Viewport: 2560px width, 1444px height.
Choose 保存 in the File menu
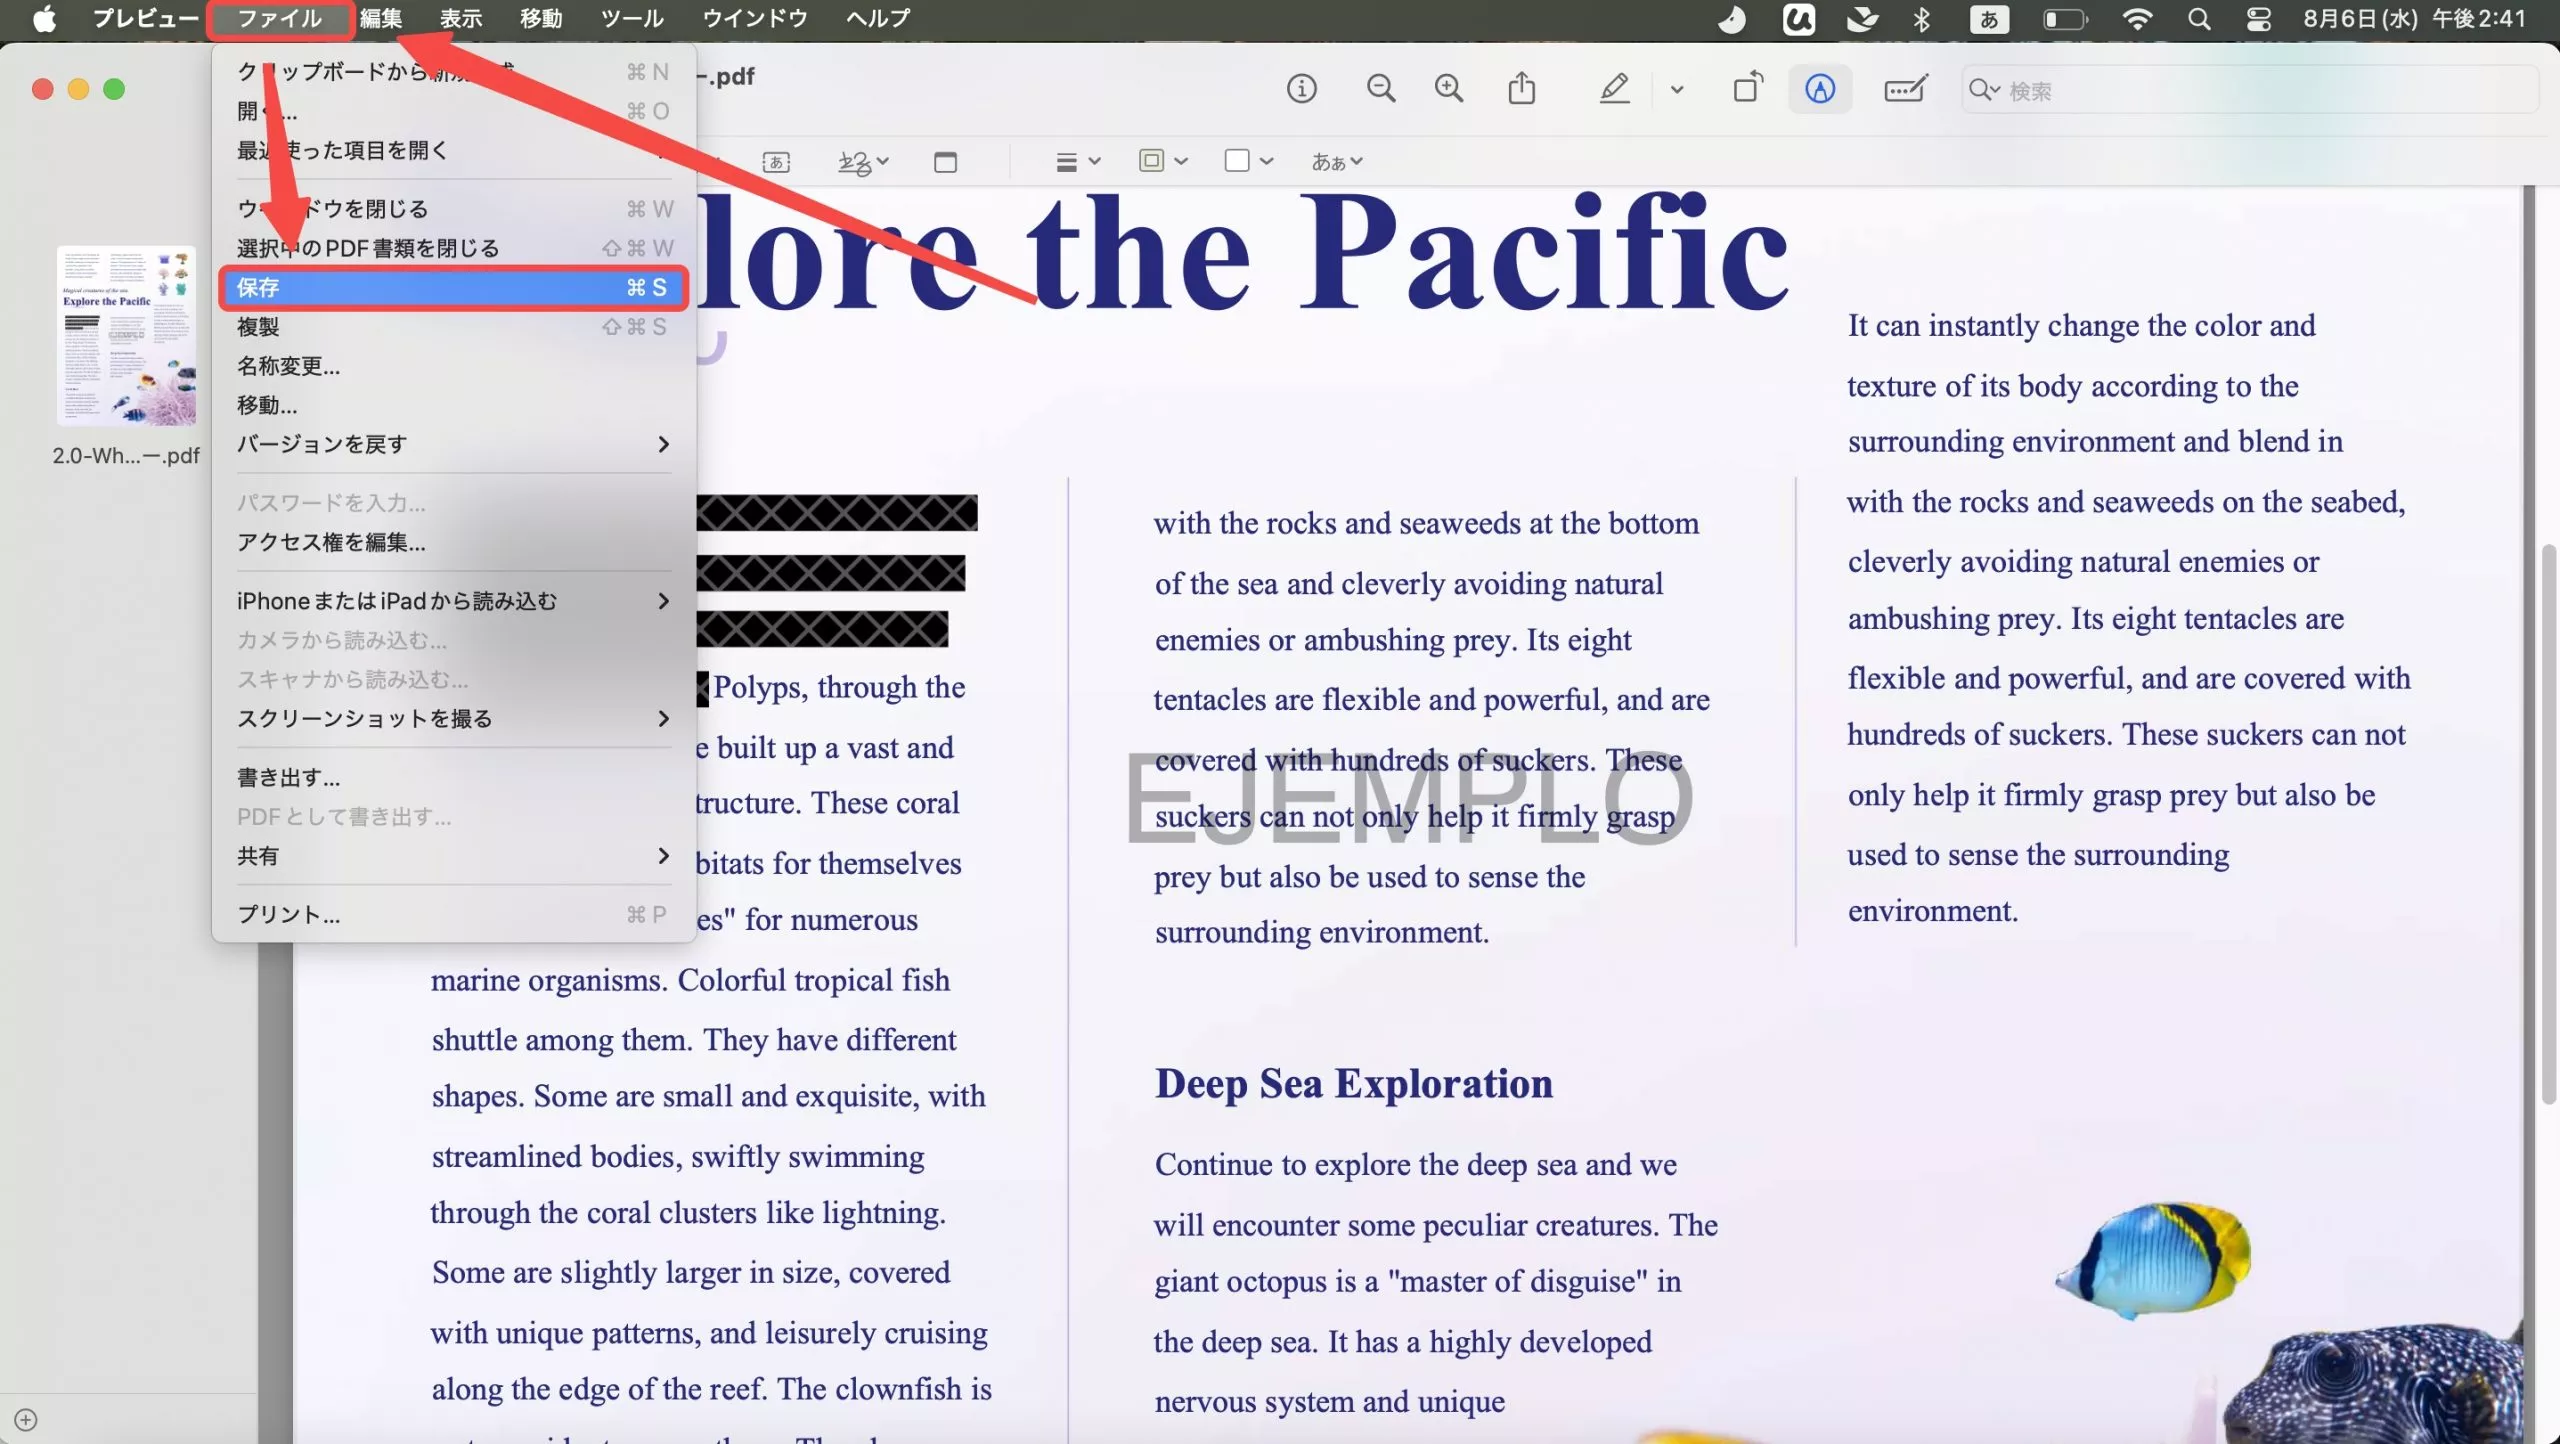(452, 288)
